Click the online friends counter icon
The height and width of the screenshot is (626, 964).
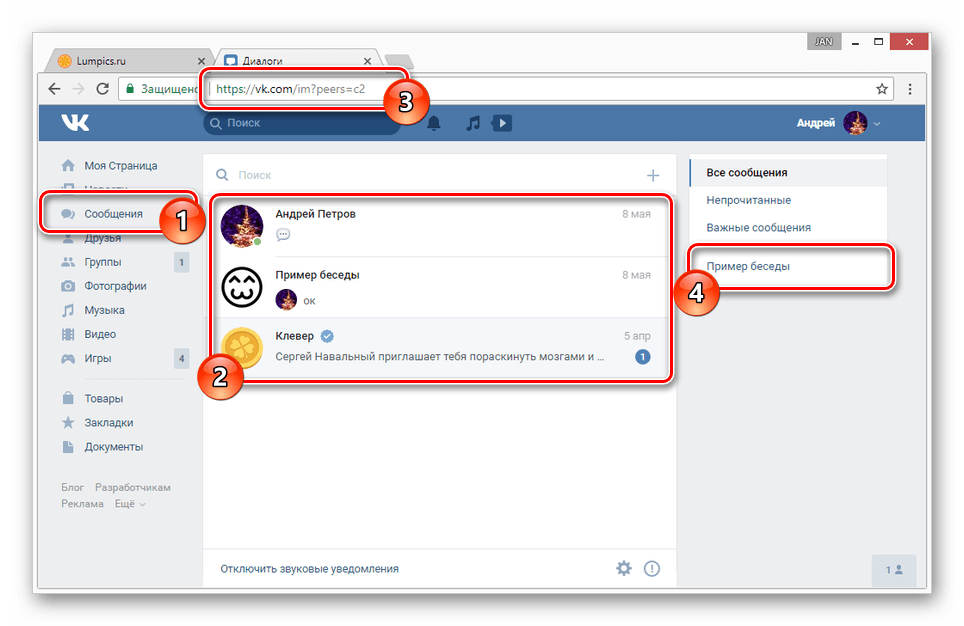pyautogui.click(x=894, y=570)
